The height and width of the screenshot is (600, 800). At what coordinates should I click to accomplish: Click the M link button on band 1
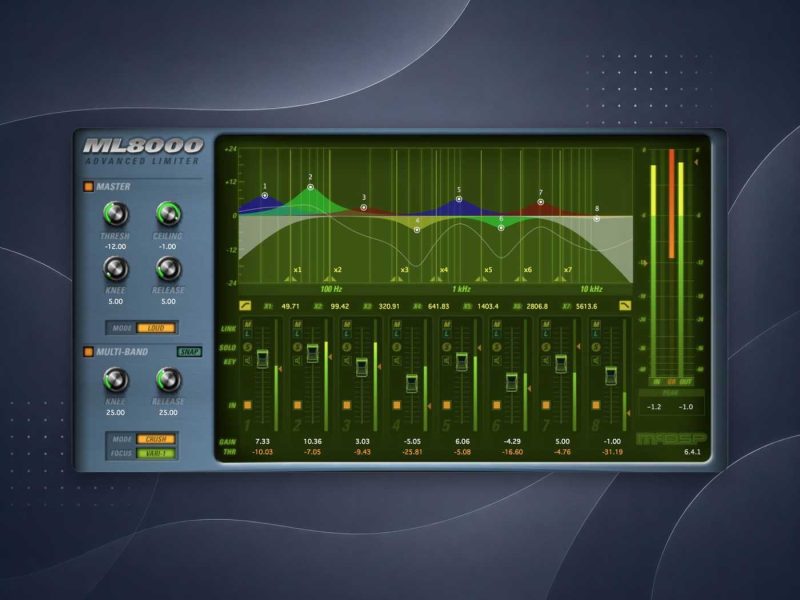click(247, 324)
